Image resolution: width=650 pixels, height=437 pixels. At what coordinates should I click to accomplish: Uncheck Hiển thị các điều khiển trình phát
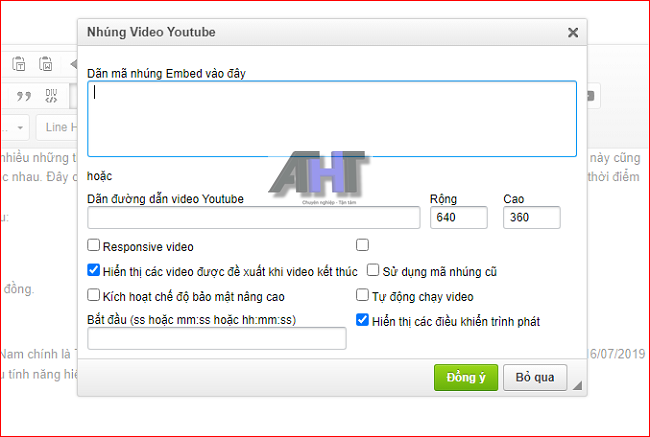click(362, 320)
